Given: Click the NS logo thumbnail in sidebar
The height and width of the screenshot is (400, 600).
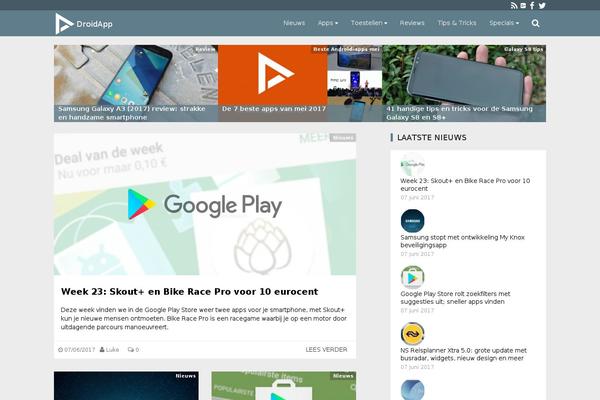Looking at the screenshot, I should pyautogui.click(x=412, y=334).
